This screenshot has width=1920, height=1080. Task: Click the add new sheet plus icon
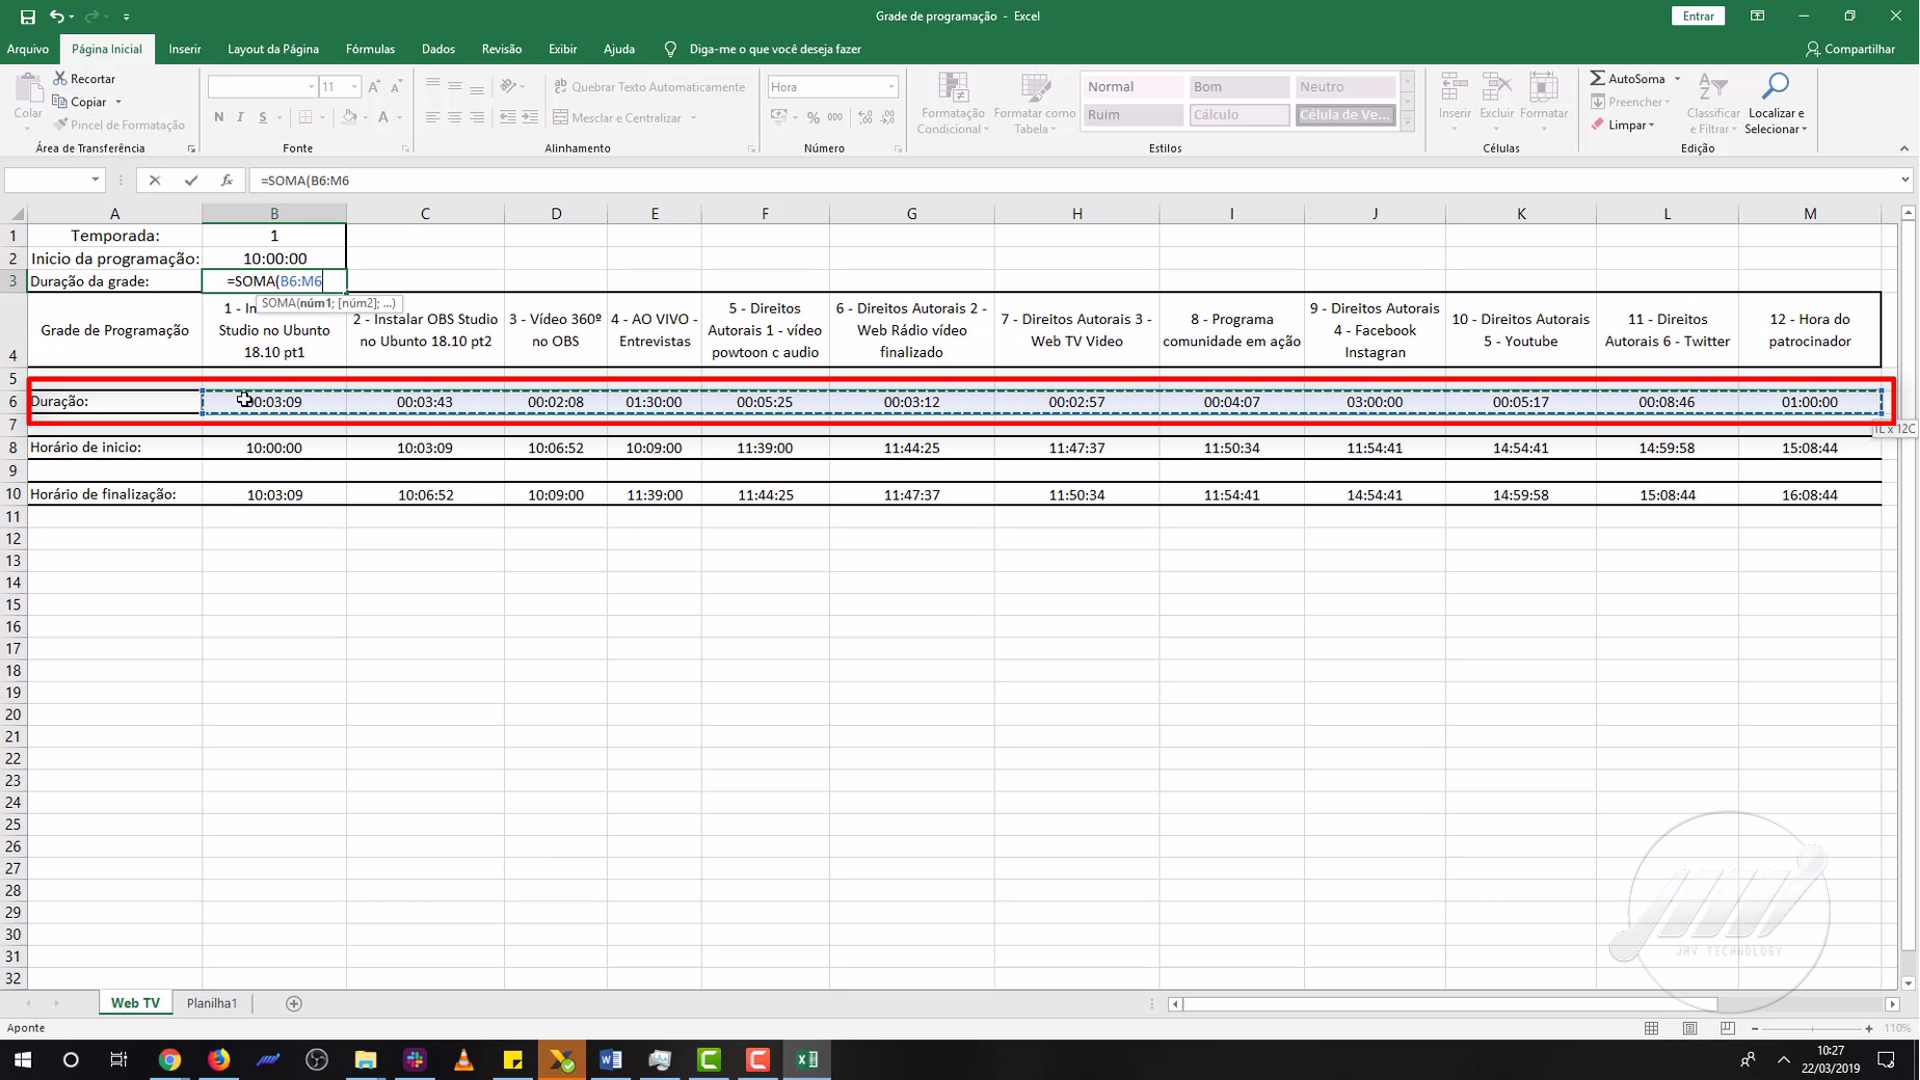pos(293,1003)
